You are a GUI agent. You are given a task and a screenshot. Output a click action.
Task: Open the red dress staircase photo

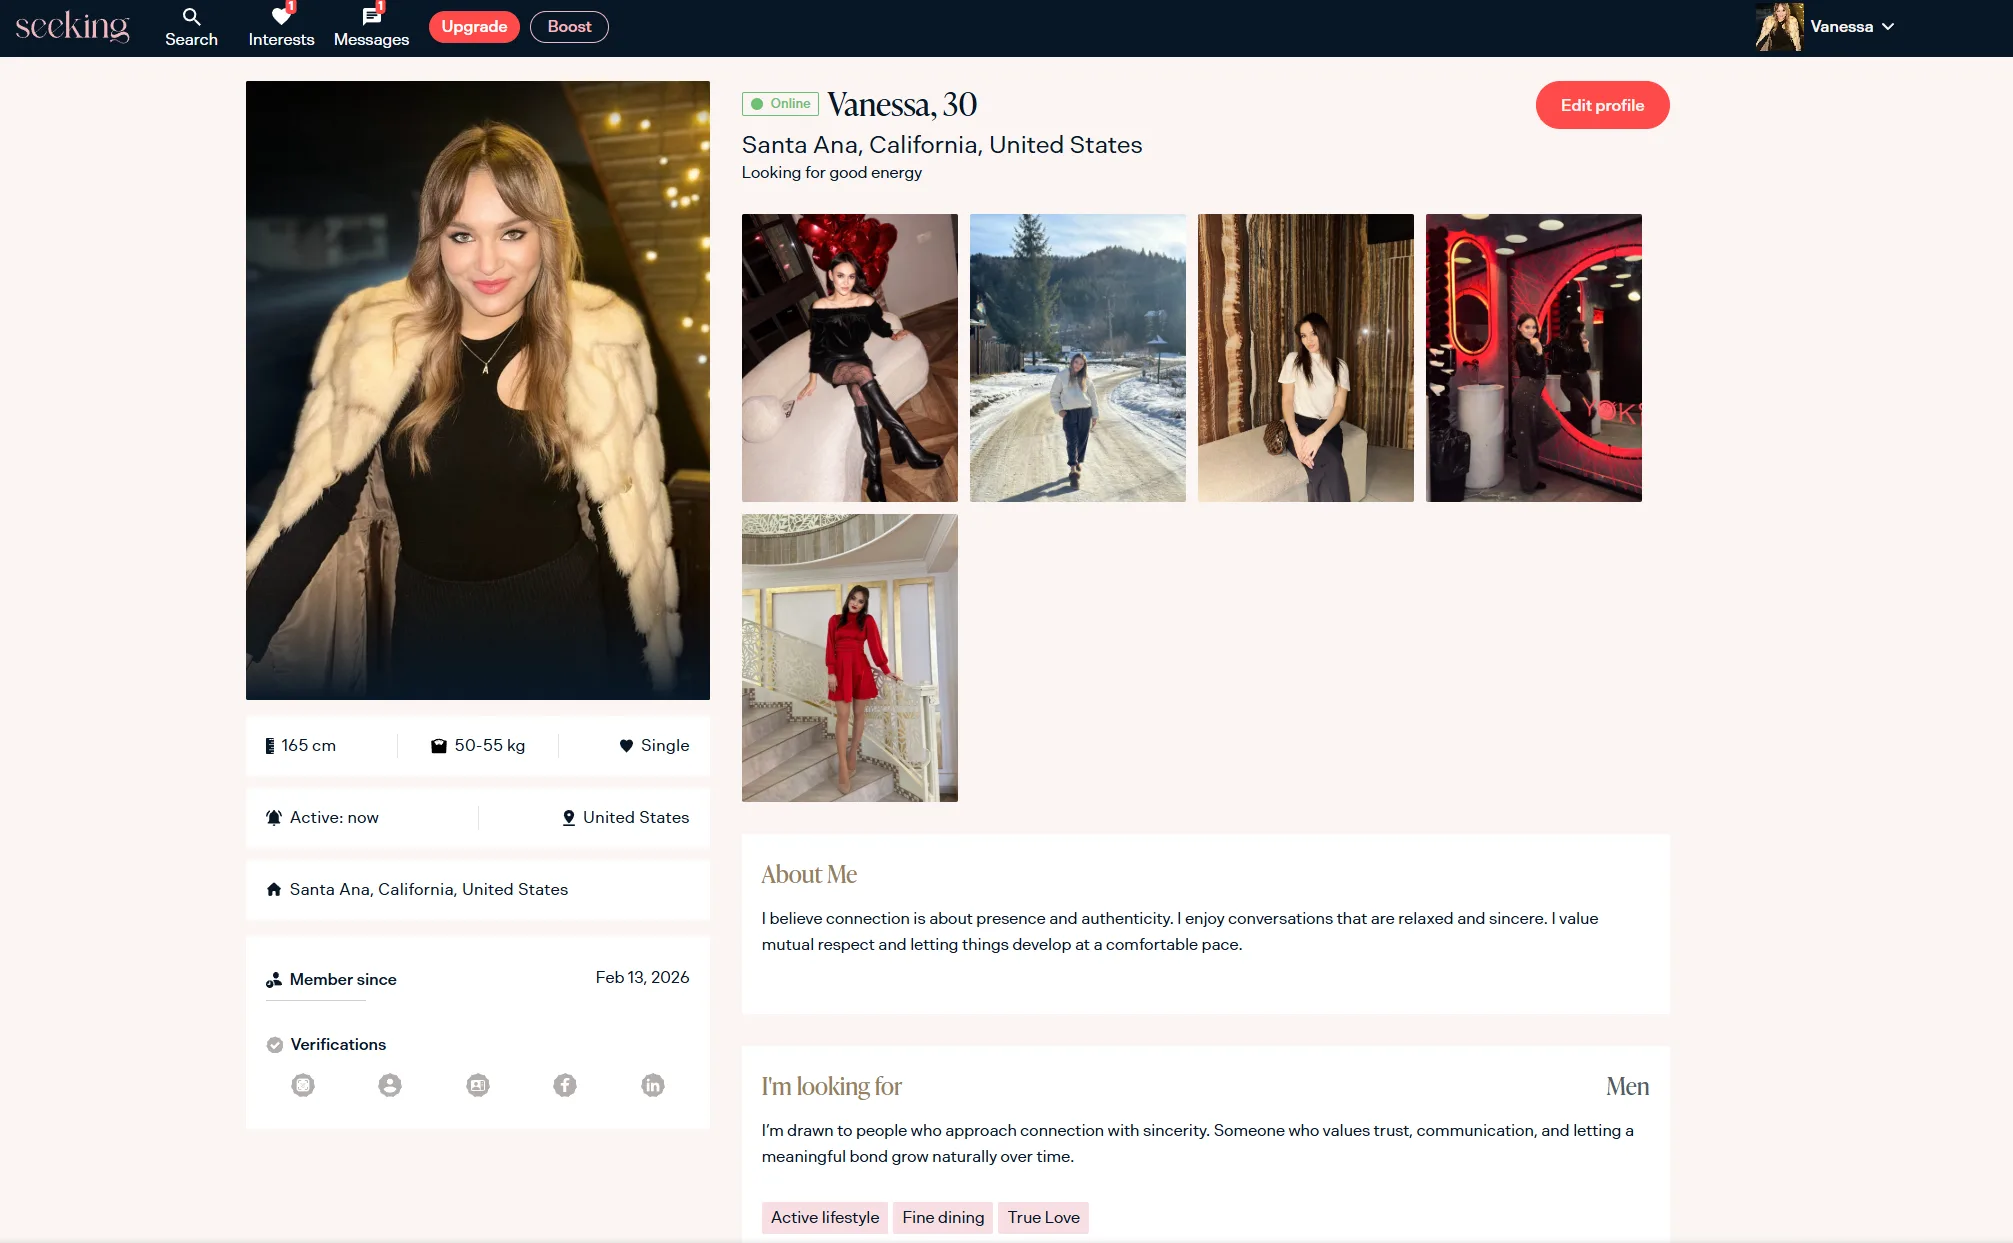pos(849,657)
